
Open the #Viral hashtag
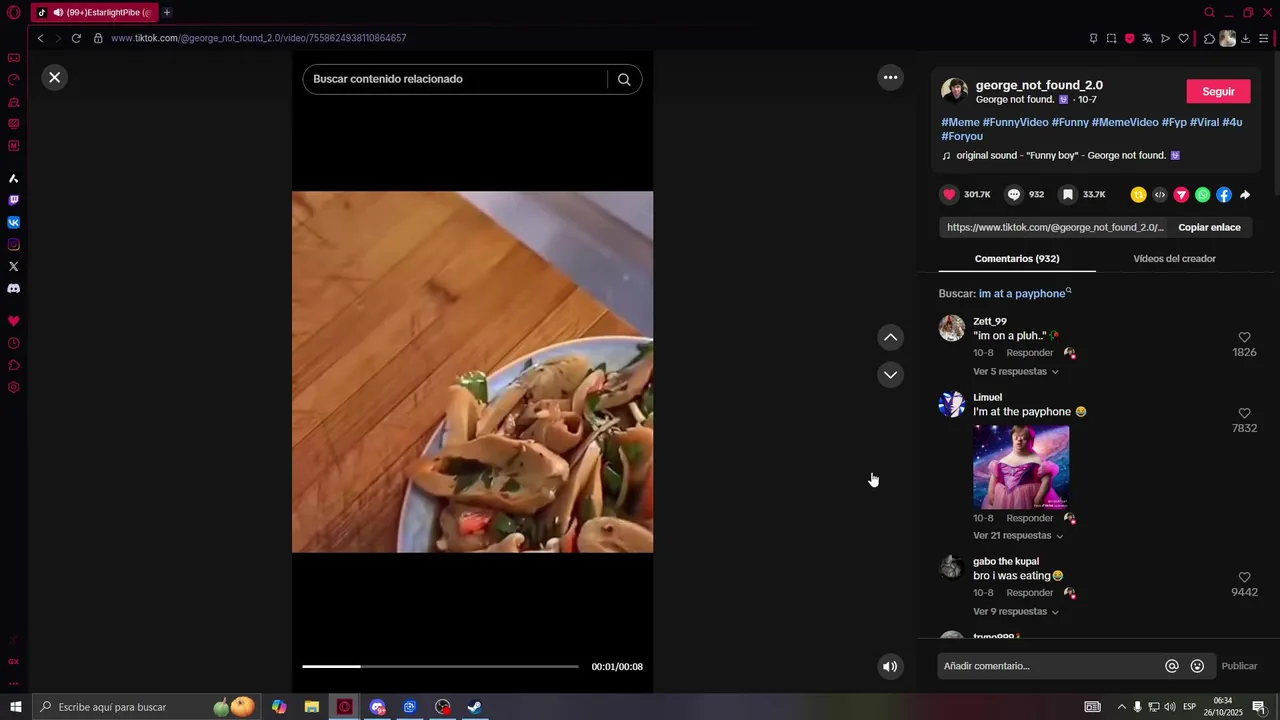tap(1204, 122)
